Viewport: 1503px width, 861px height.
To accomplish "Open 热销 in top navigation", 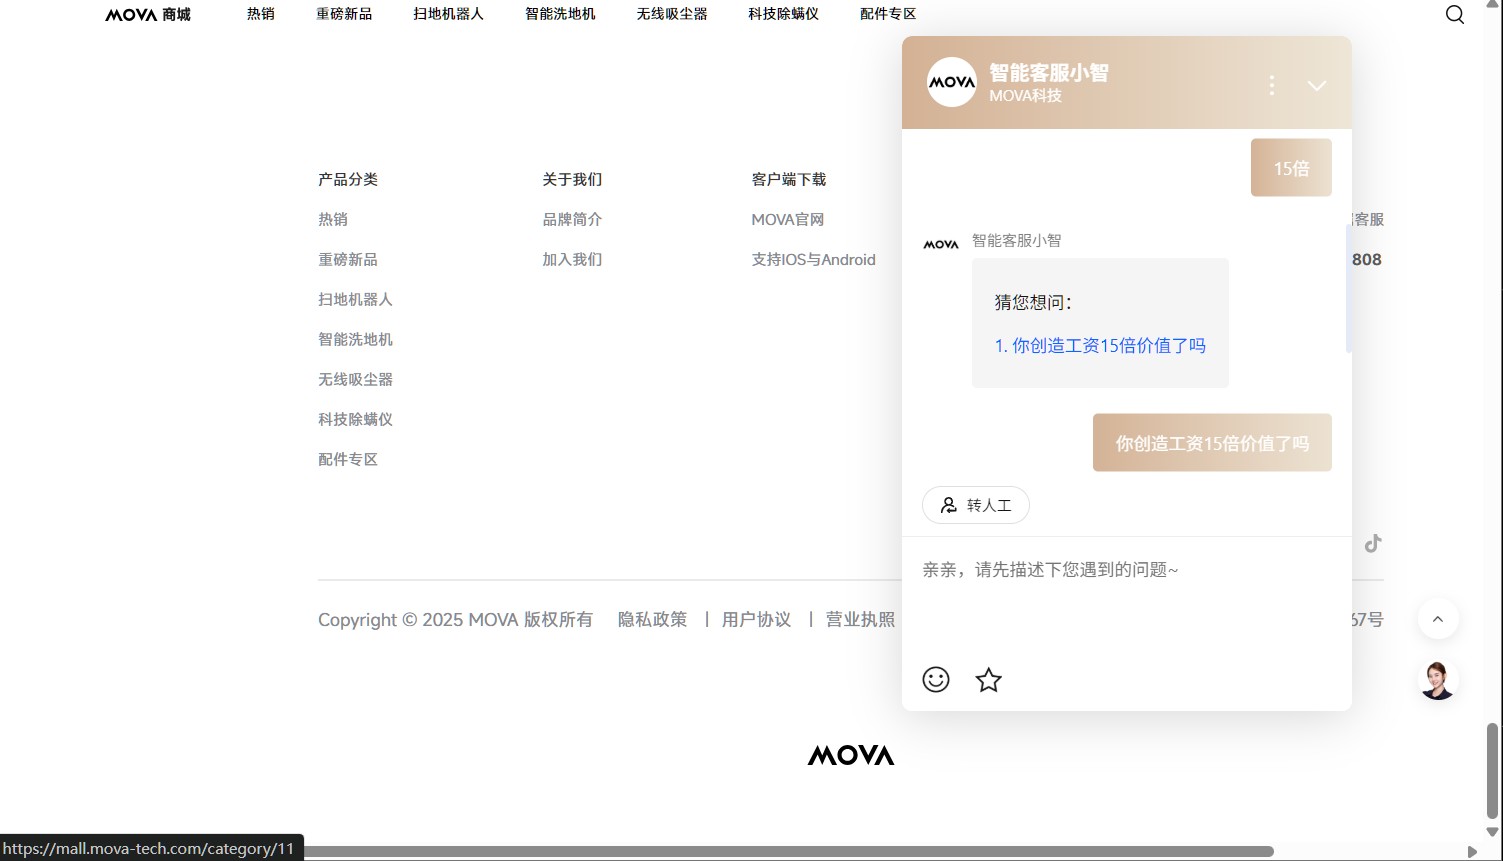I will 261,14.
